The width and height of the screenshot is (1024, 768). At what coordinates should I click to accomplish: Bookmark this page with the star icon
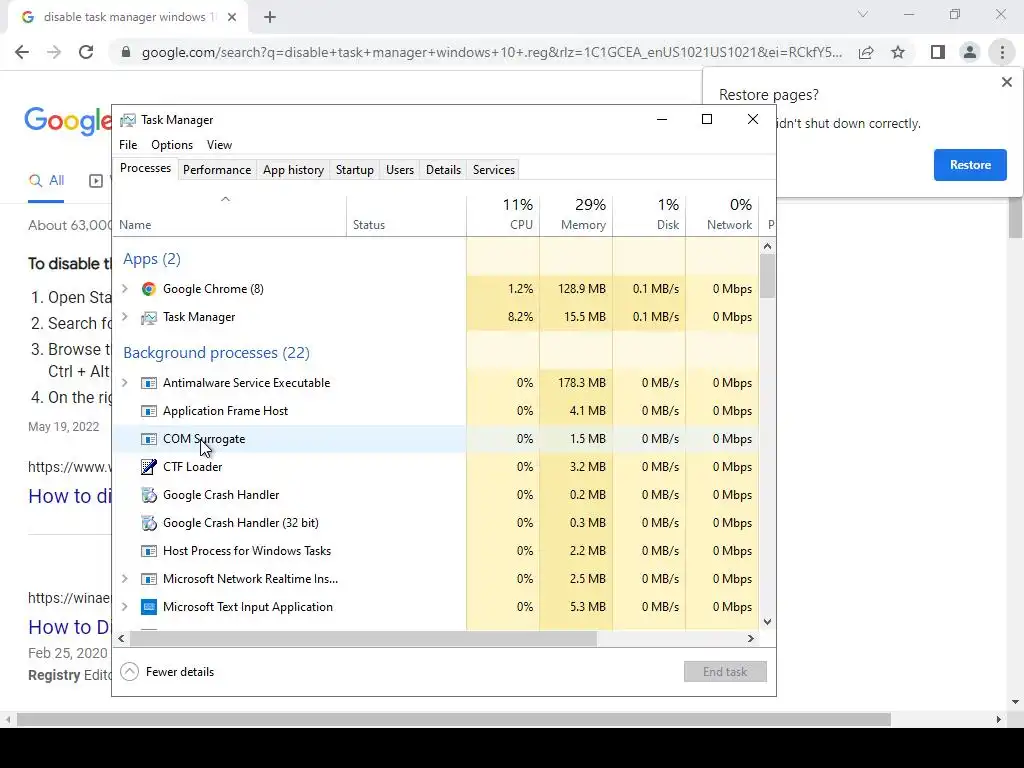[x=898, y=52]
